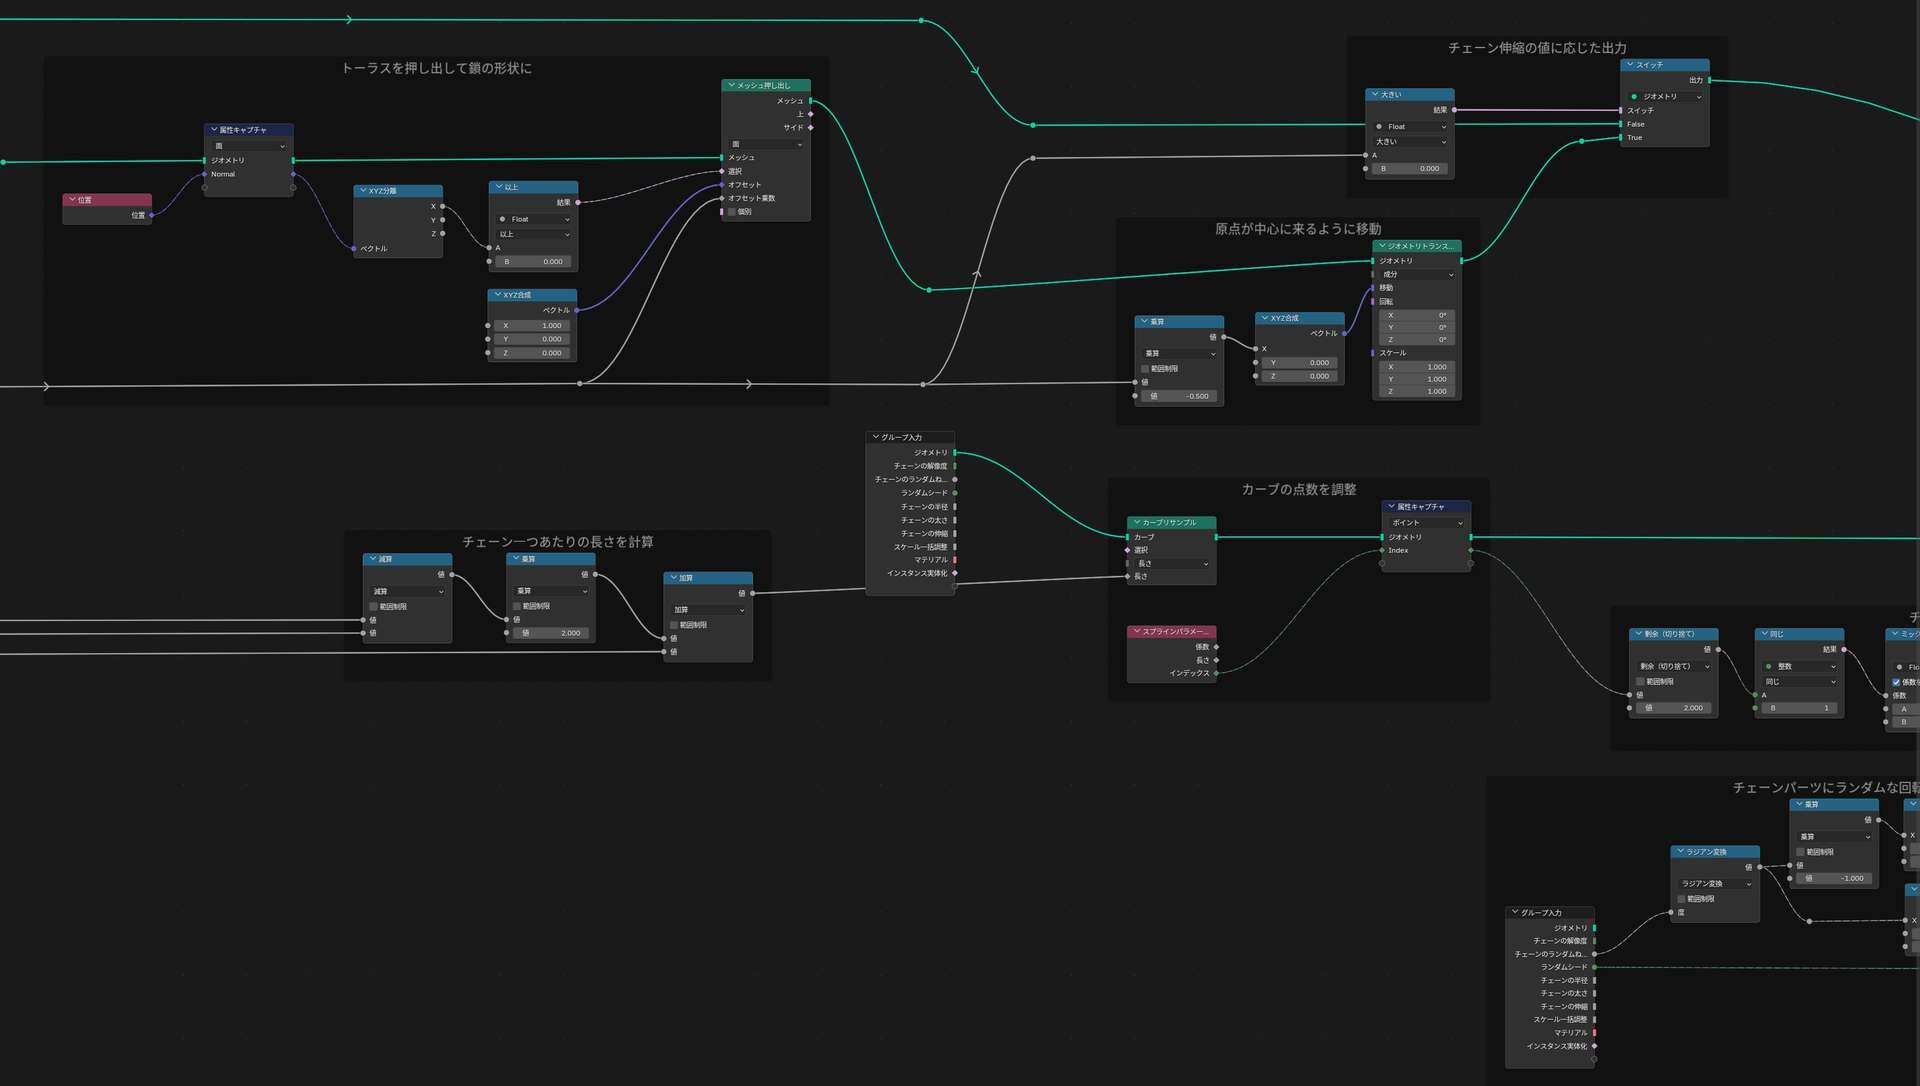The height and width of the screenshot is (1086, 1920).
Task: Collapse the ラジアン変換 node chevron
Action: point(1681,852)
